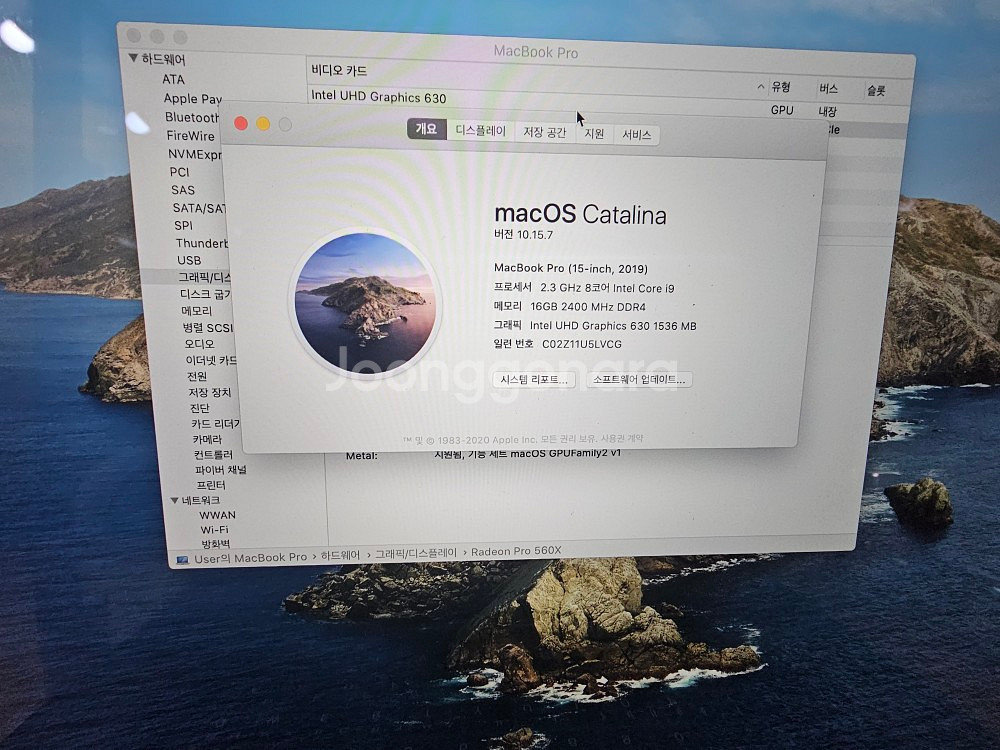Select 메모리 in the sidebar
The width and height of the screenshot is (1000, 750).
(196, 311)
